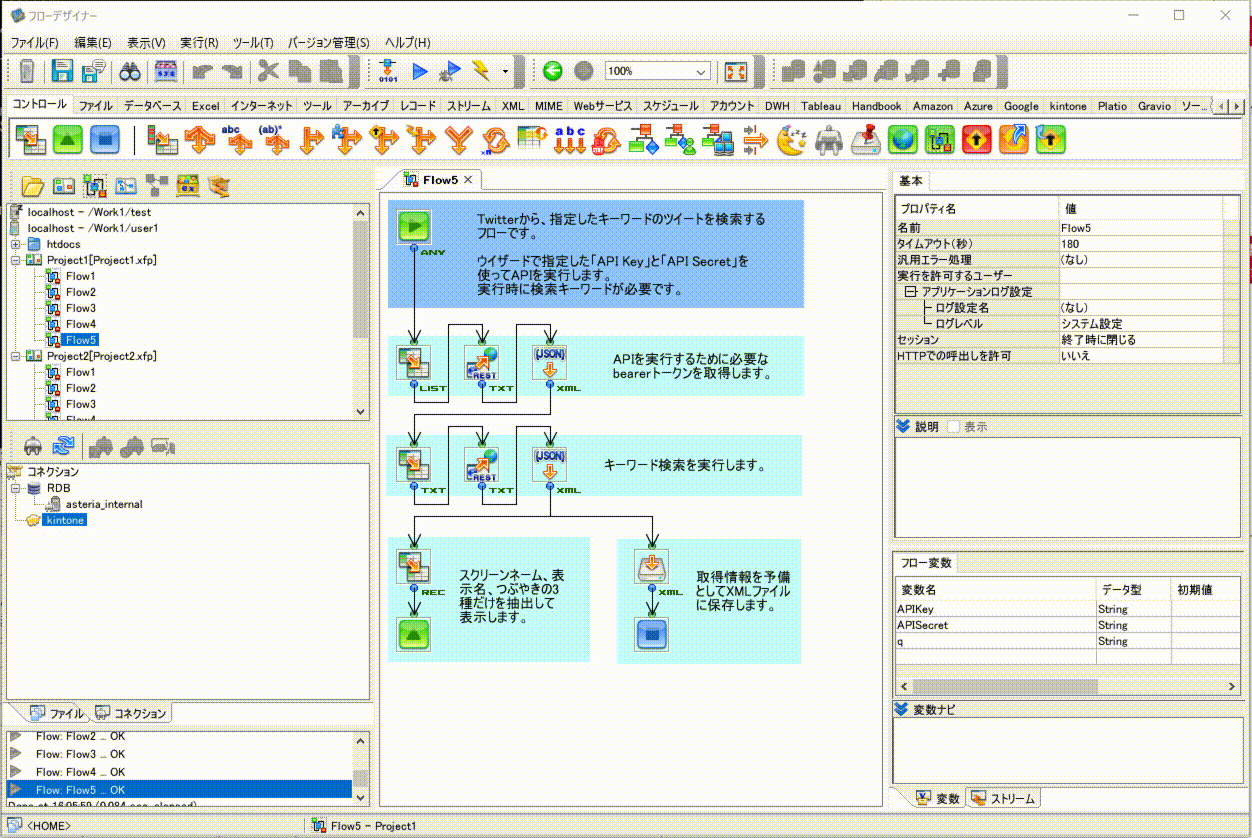Click the blue refresh arrows connection icon

[x=64, y=446]
